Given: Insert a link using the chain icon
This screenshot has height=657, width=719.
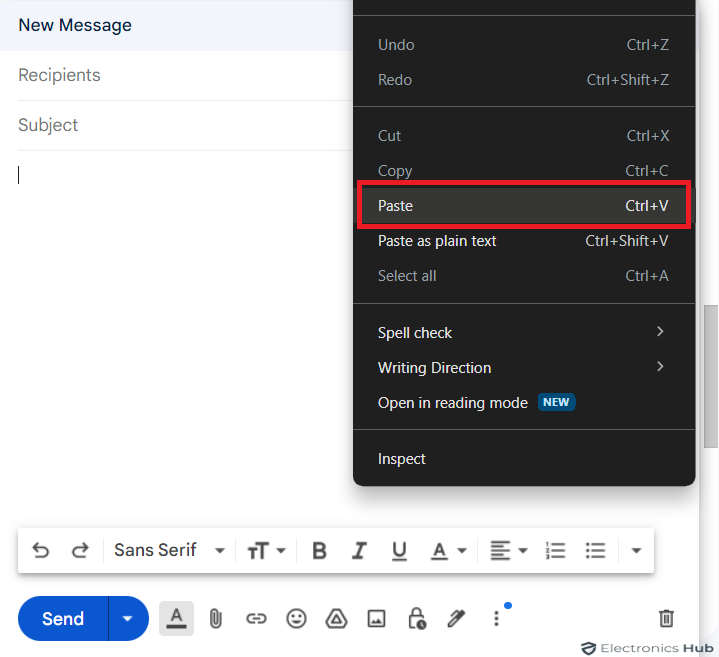Looking at the screenshot, I should tap(256, 618).
